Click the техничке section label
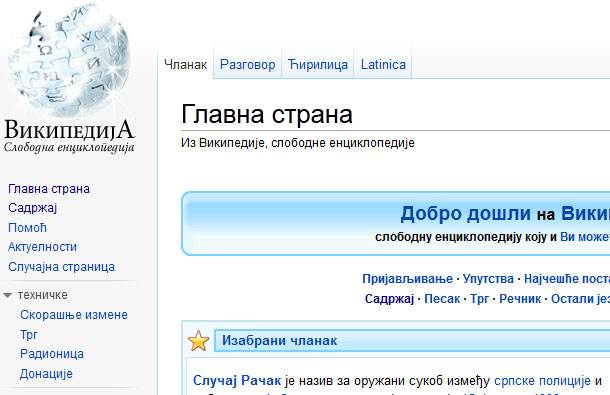 click(42, 295)
